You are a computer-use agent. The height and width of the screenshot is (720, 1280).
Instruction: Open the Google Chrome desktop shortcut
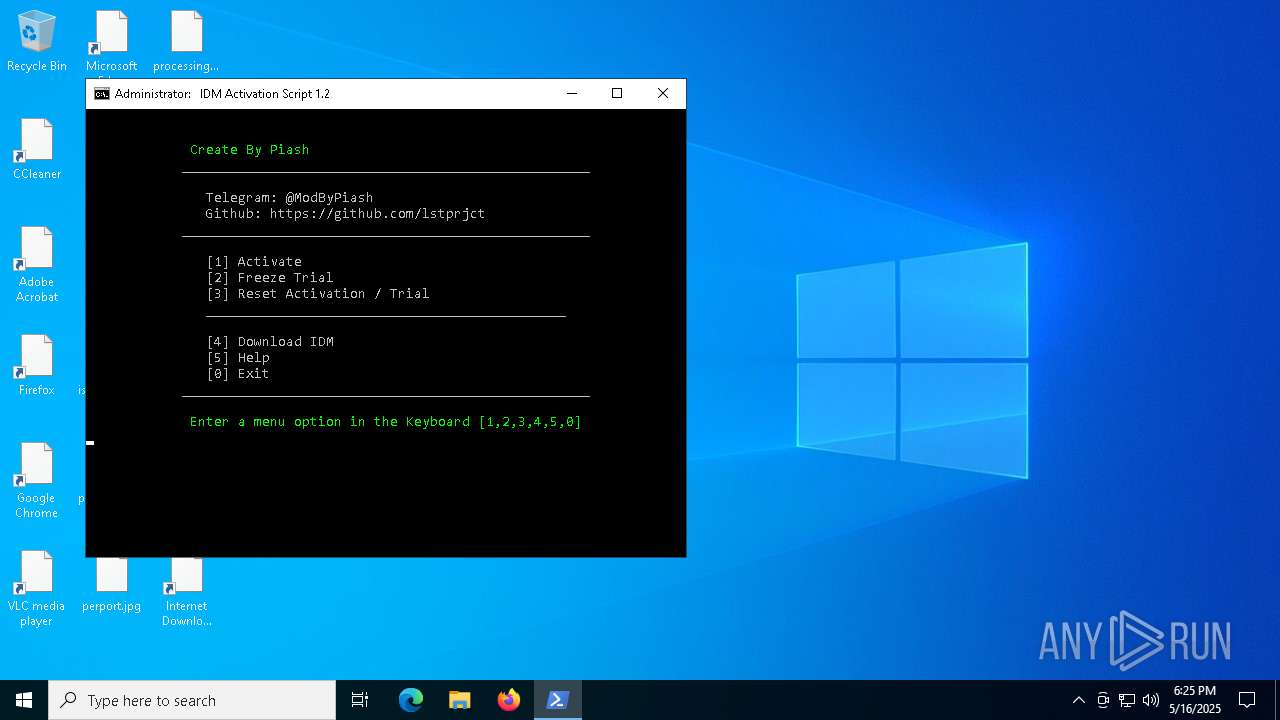[37, 481]
